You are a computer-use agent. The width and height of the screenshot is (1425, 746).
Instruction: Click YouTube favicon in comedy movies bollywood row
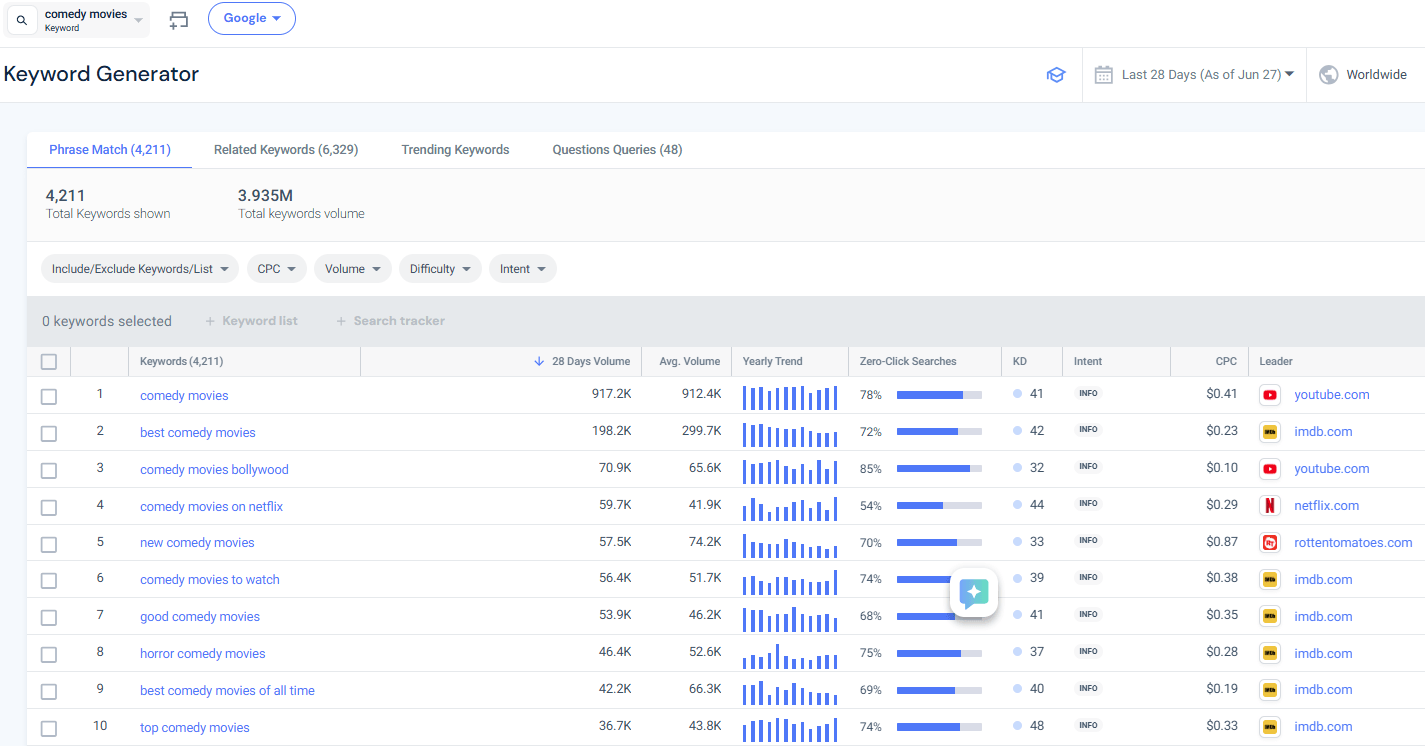tap(1270, 469)
